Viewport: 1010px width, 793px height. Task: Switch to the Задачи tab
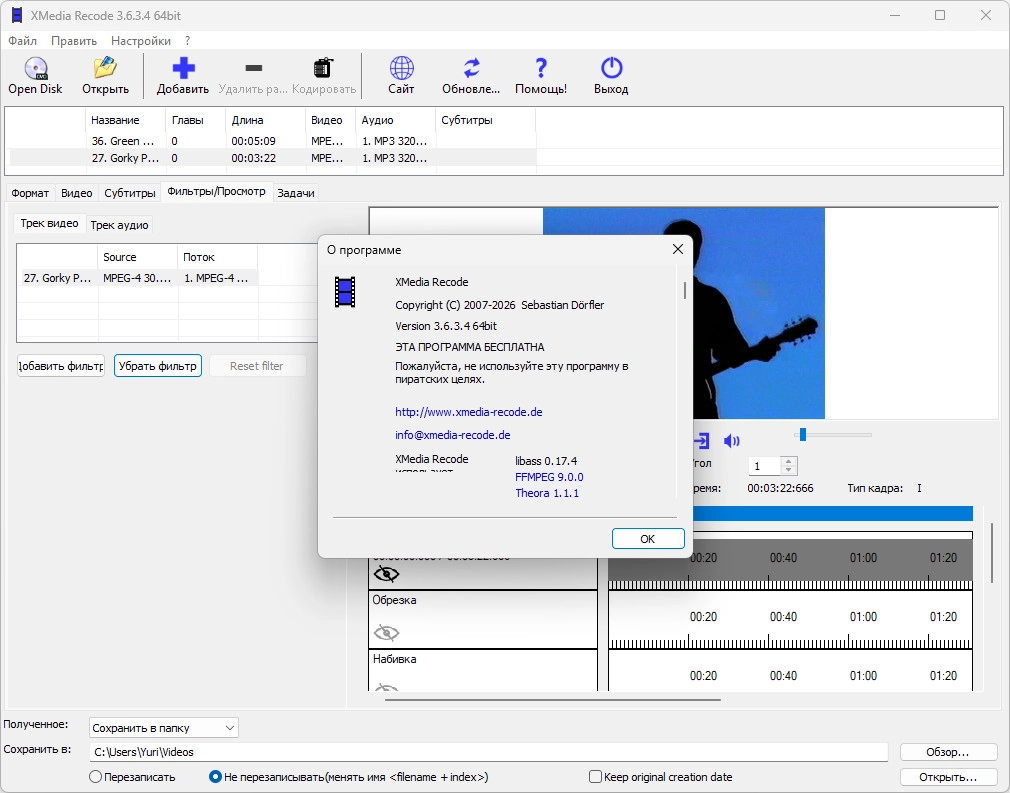tap(296, 193)
